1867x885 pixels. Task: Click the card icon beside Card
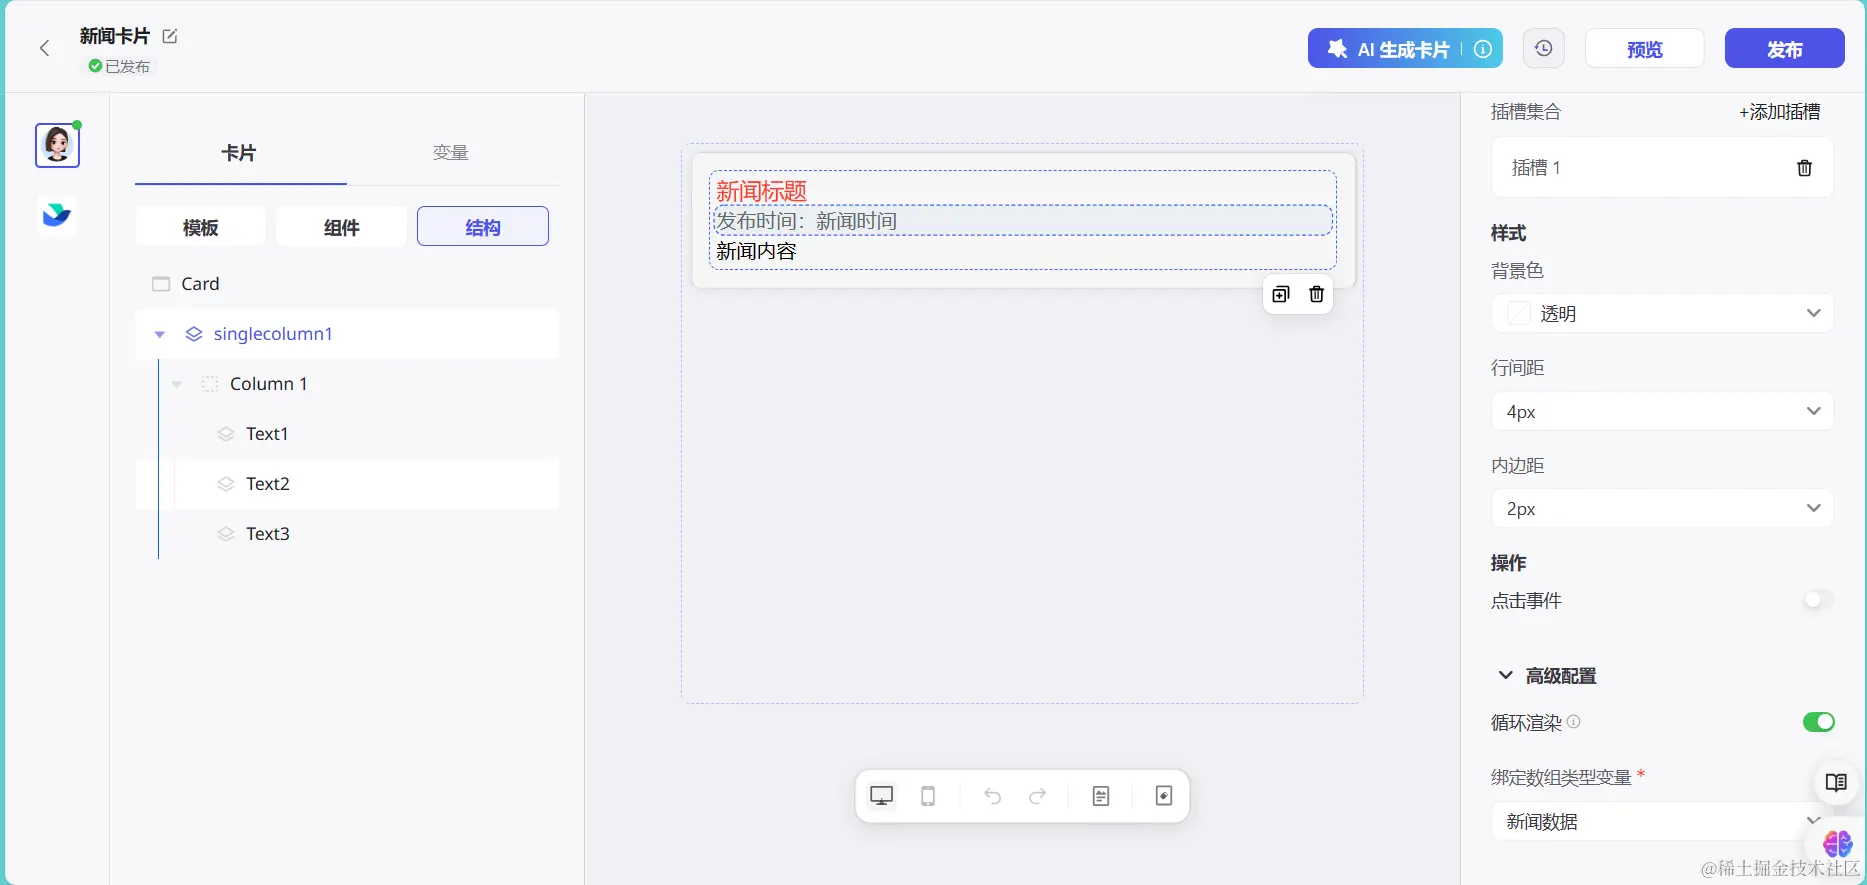tap(161, 284)
